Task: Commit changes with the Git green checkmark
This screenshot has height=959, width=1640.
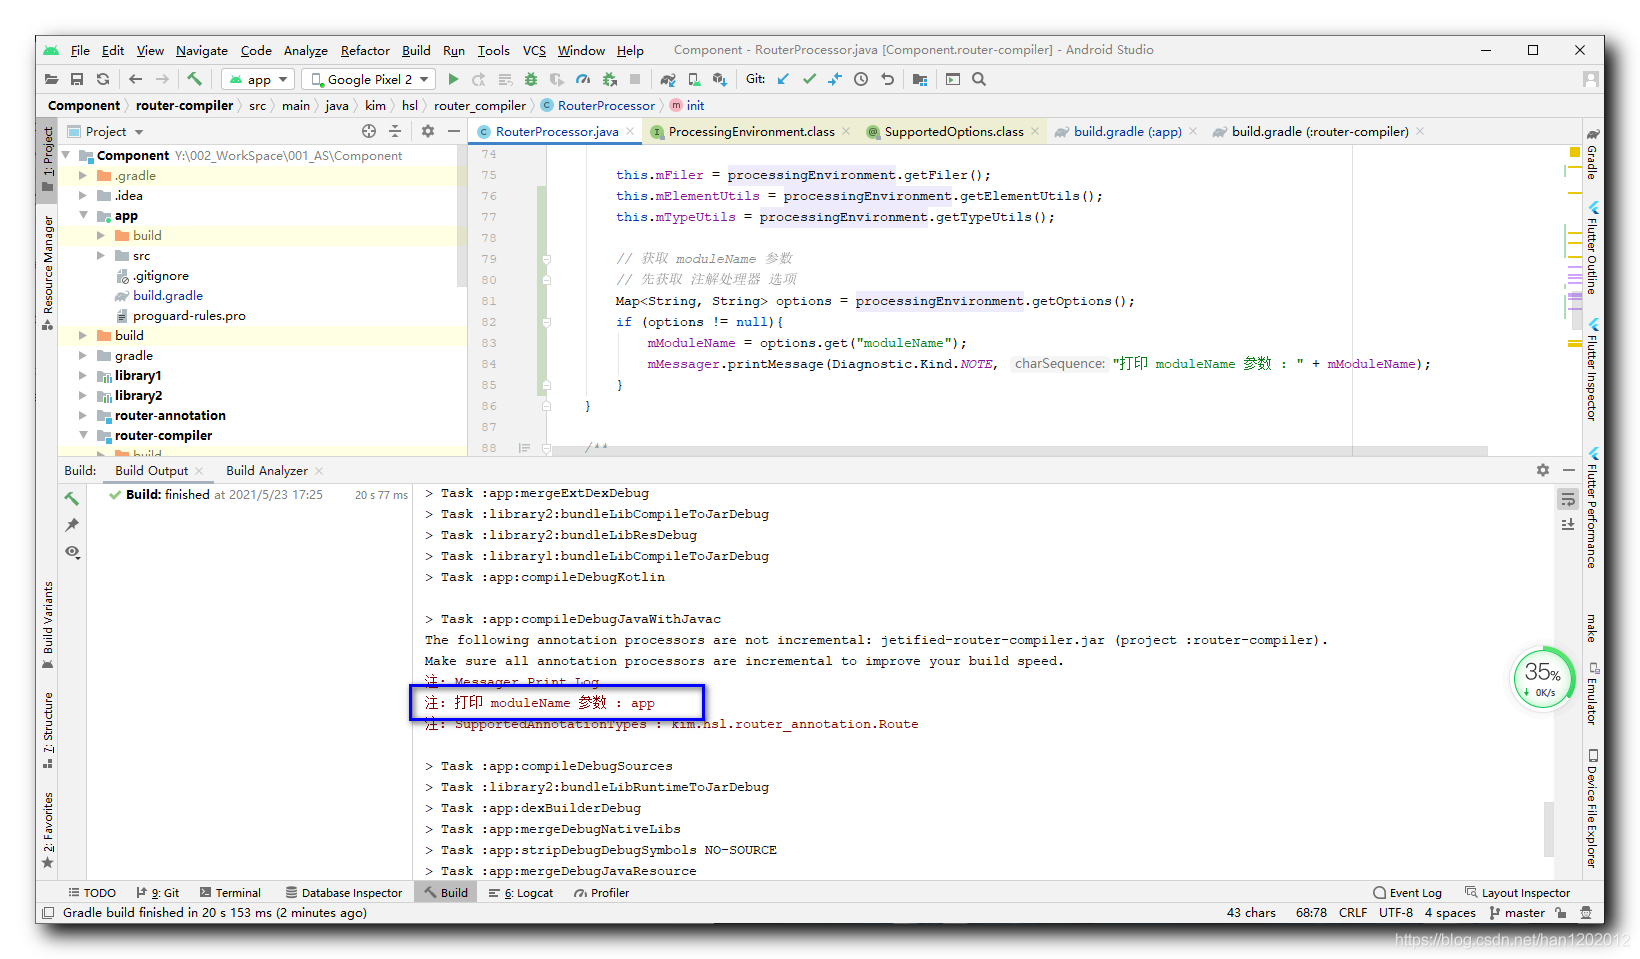Action: pos(809,79)
